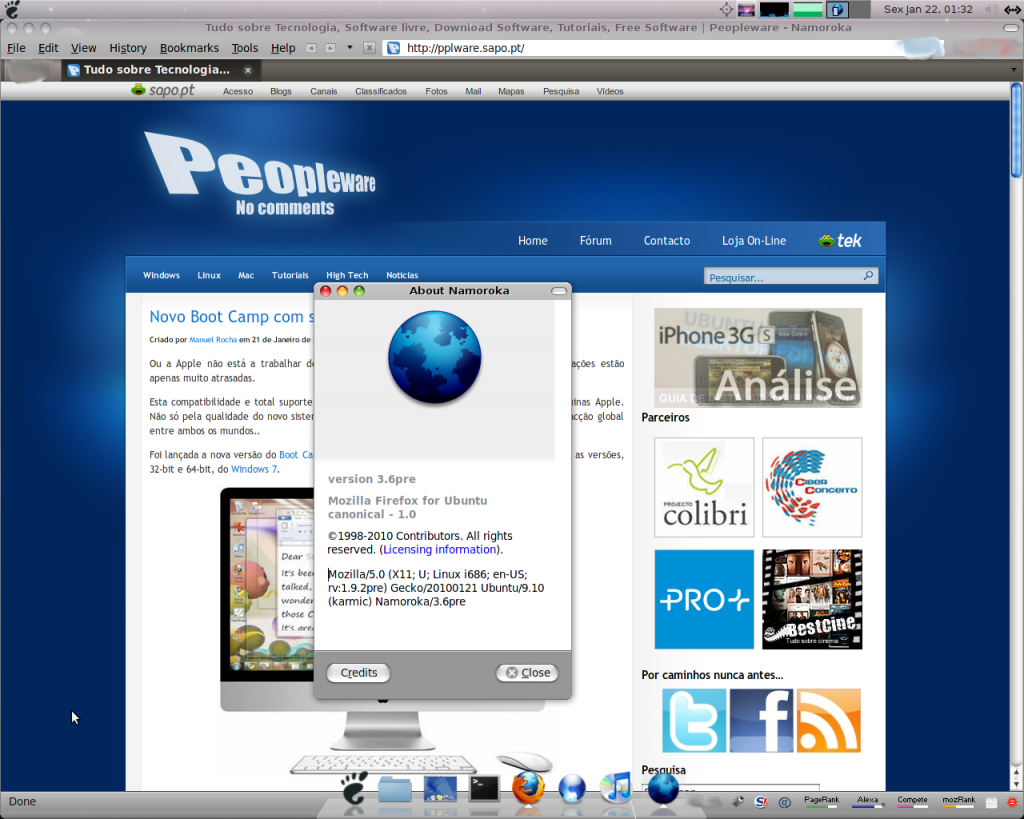Open the Facebook icon in sidebar

click(761, 720)
